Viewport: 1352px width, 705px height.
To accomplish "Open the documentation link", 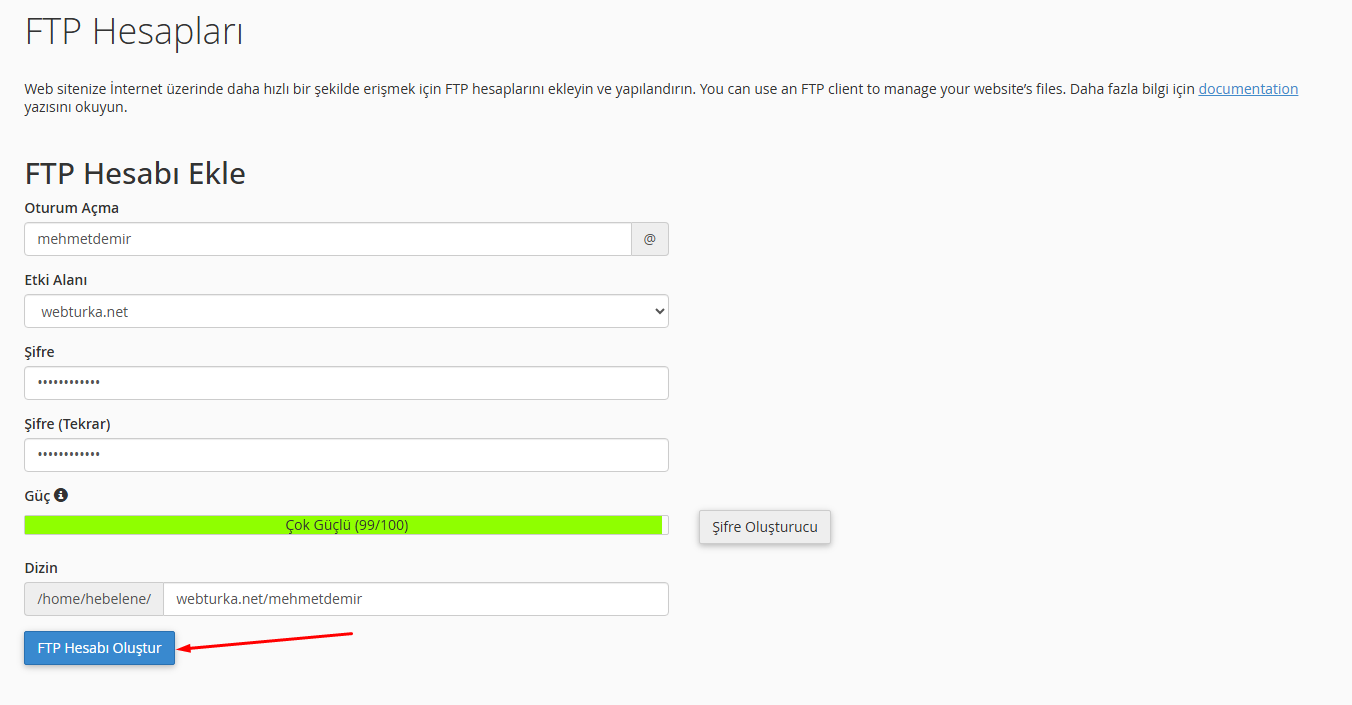I will coord(1248,89).
